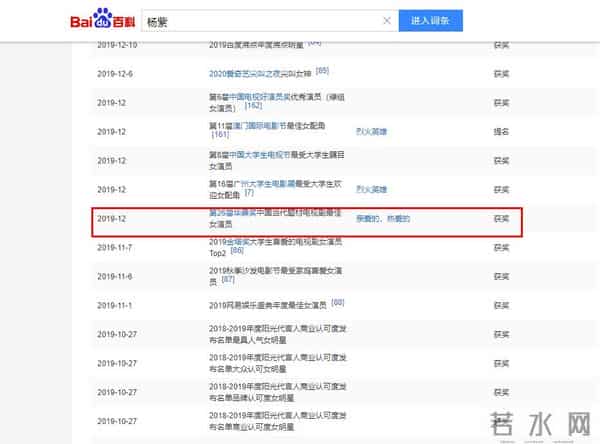Click 获奖 in the 2019-11-7 row

[501, 248]
